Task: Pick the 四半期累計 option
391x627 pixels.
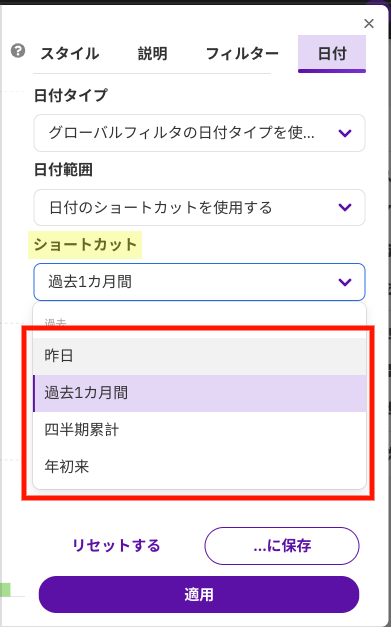Action: pyautogui.click(x=199, y=430)
